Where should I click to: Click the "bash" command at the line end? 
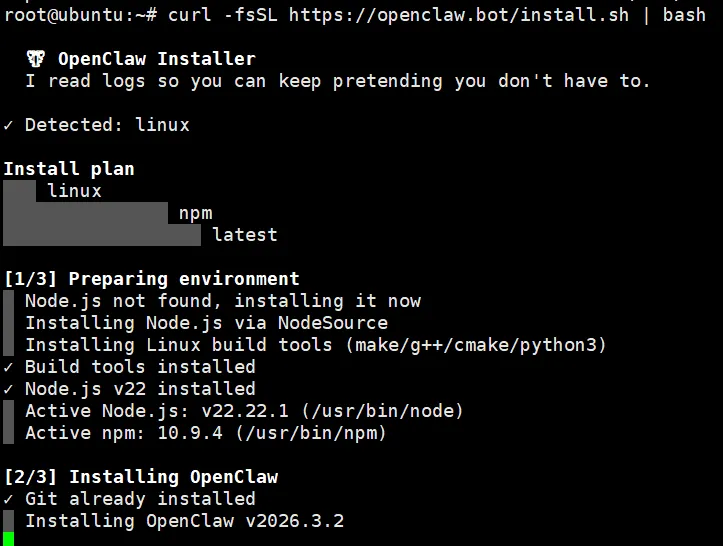point(683,15)
